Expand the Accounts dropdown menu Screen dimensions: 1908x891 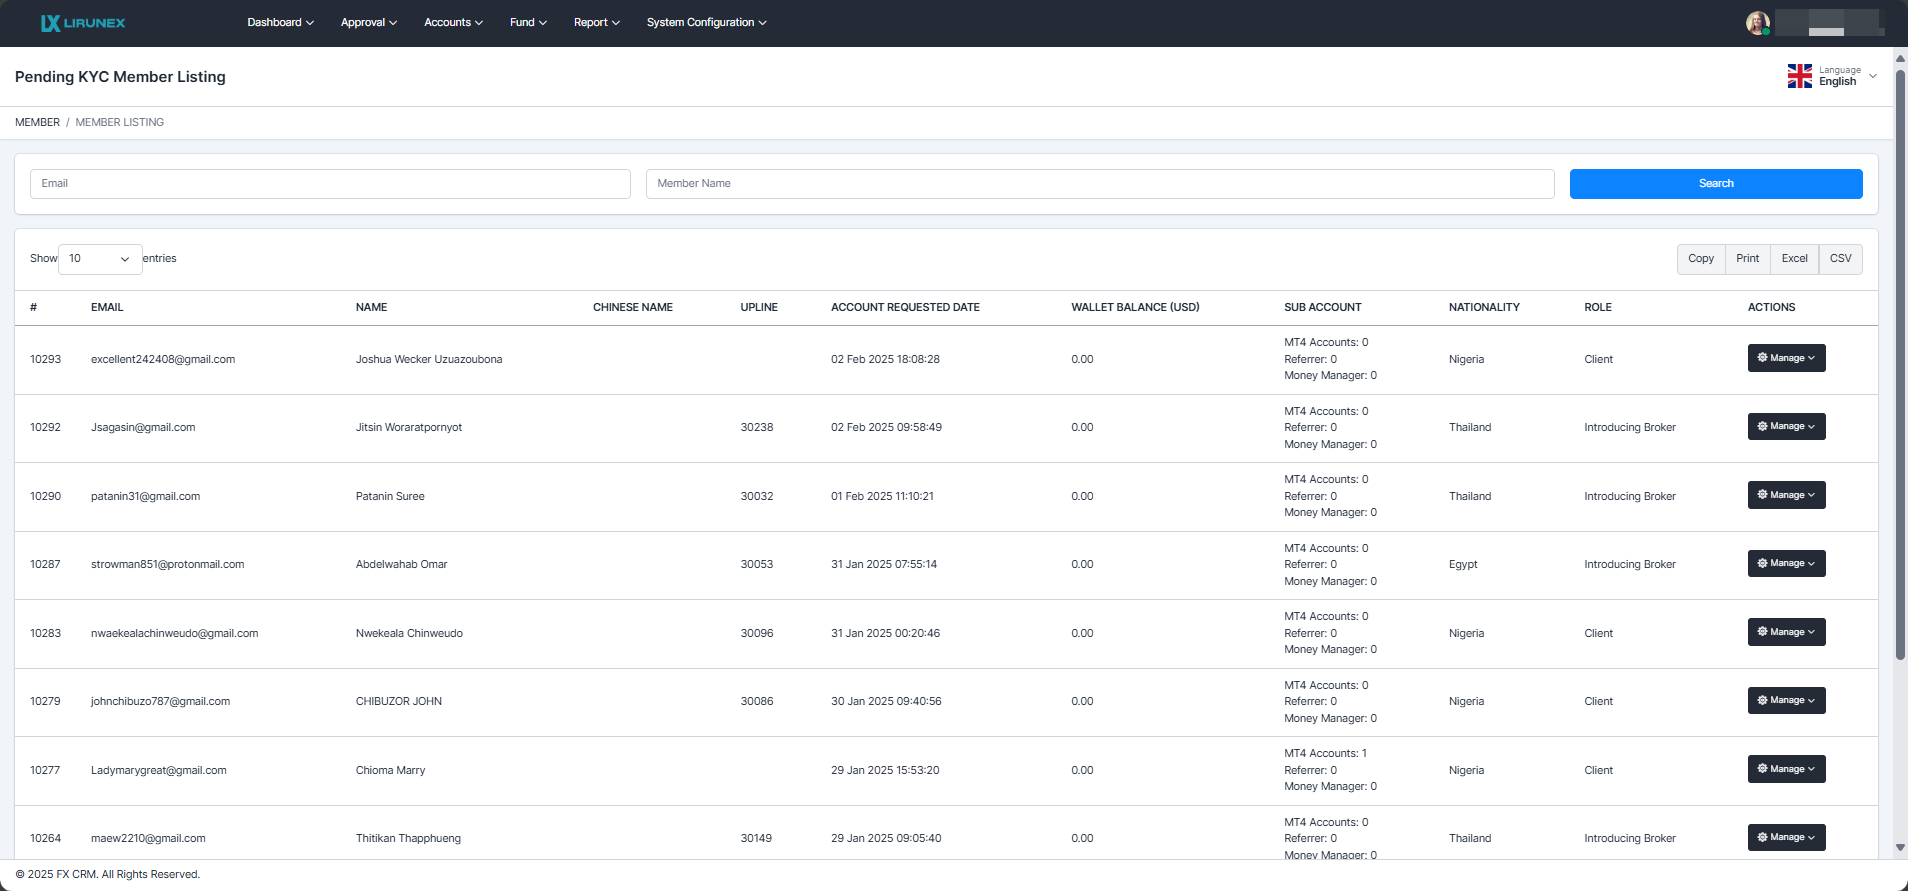coord(453,23)
